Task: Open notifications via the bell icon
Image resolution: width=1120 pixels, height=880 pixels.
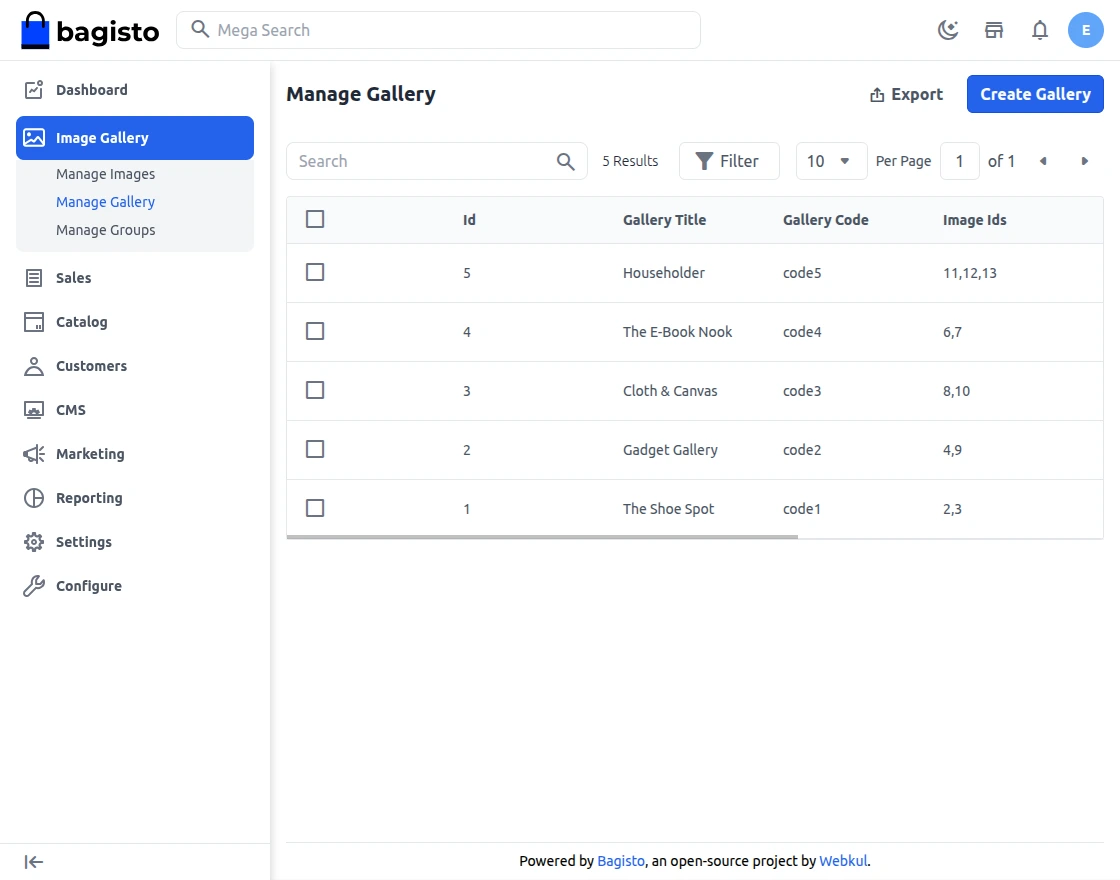Action: tap(1040, 30)
